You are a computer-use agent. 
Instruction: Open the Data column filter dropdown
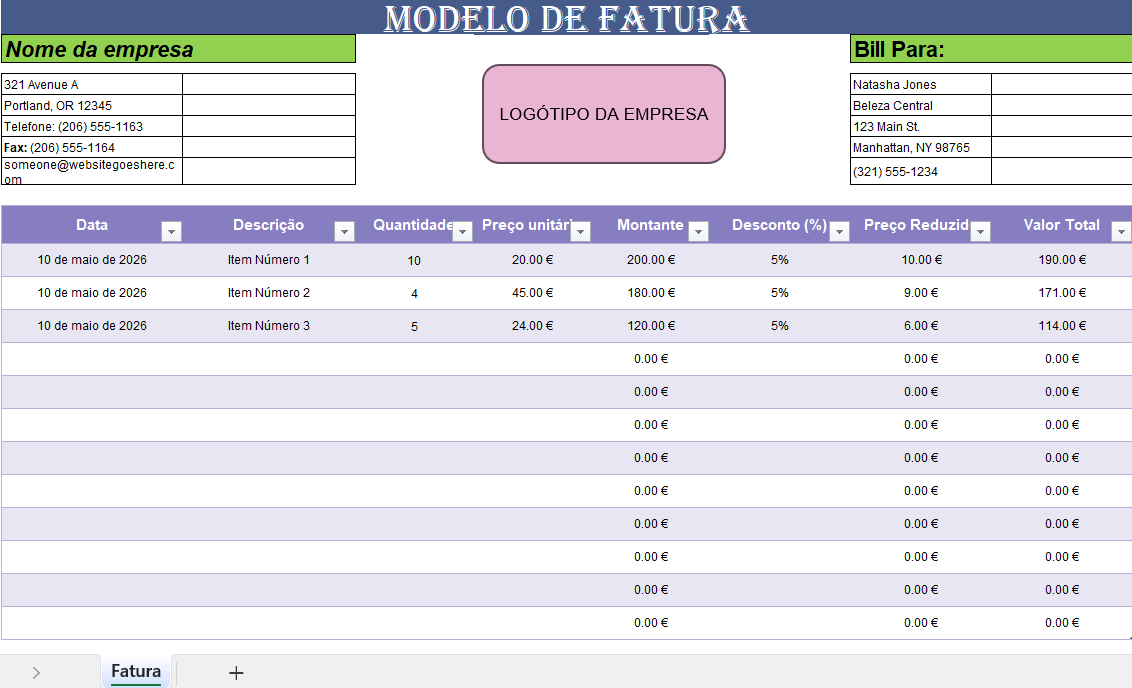171,230
